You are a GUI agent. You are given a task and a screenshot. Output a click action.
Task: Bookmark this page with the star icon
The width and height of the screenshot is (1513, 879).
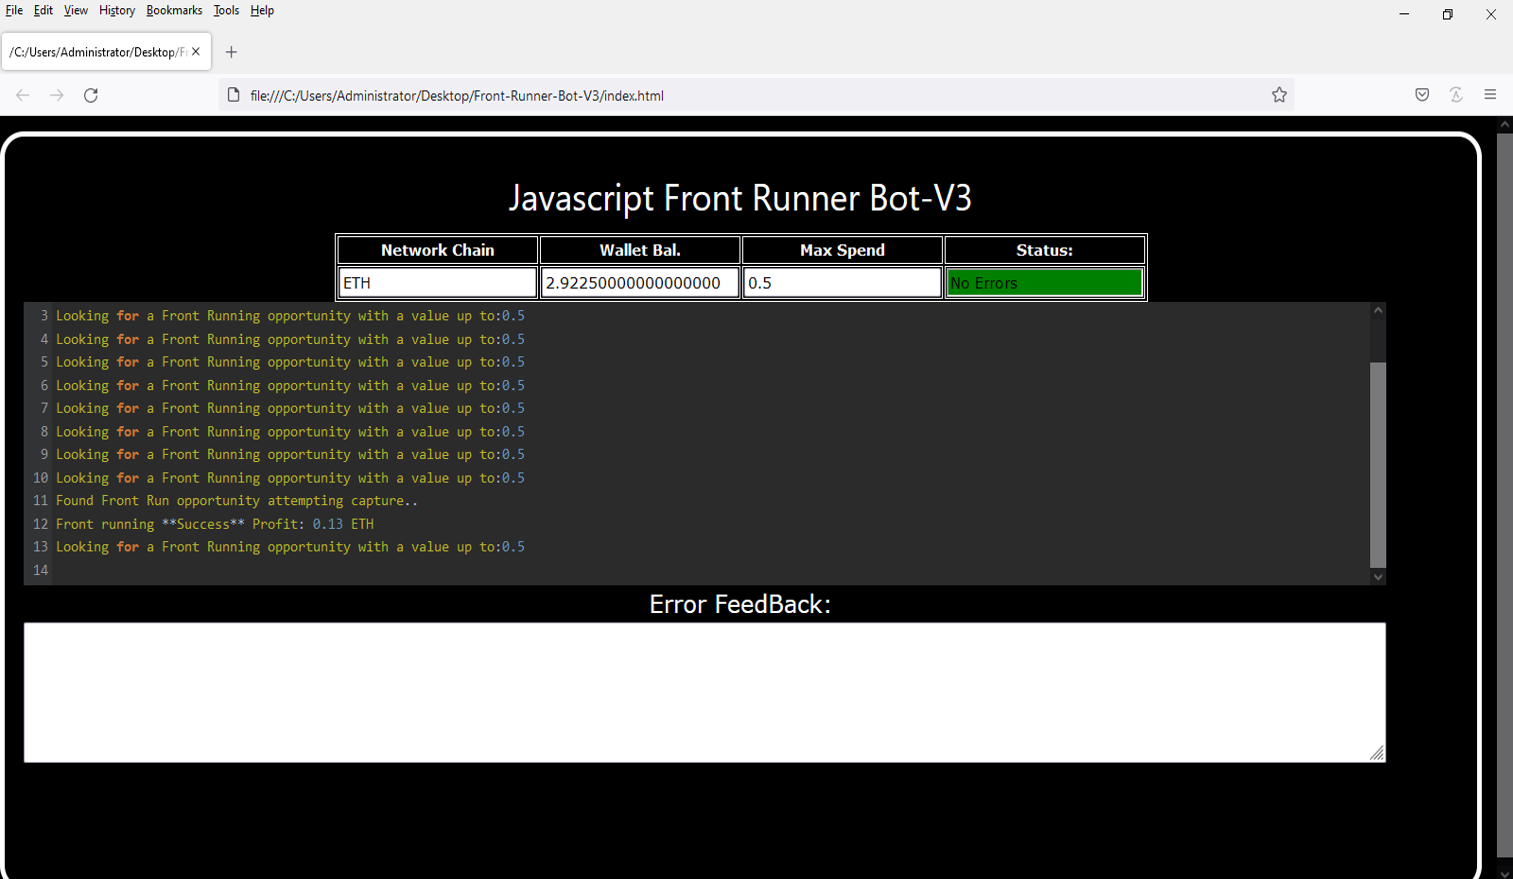tap(1279, 95)
